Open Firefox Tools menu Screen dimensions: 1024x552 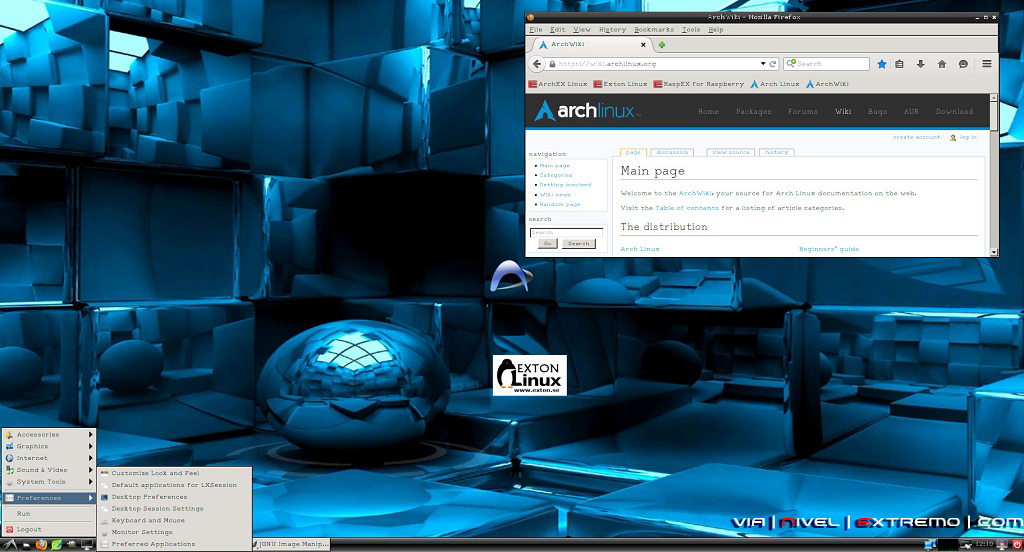691,29
